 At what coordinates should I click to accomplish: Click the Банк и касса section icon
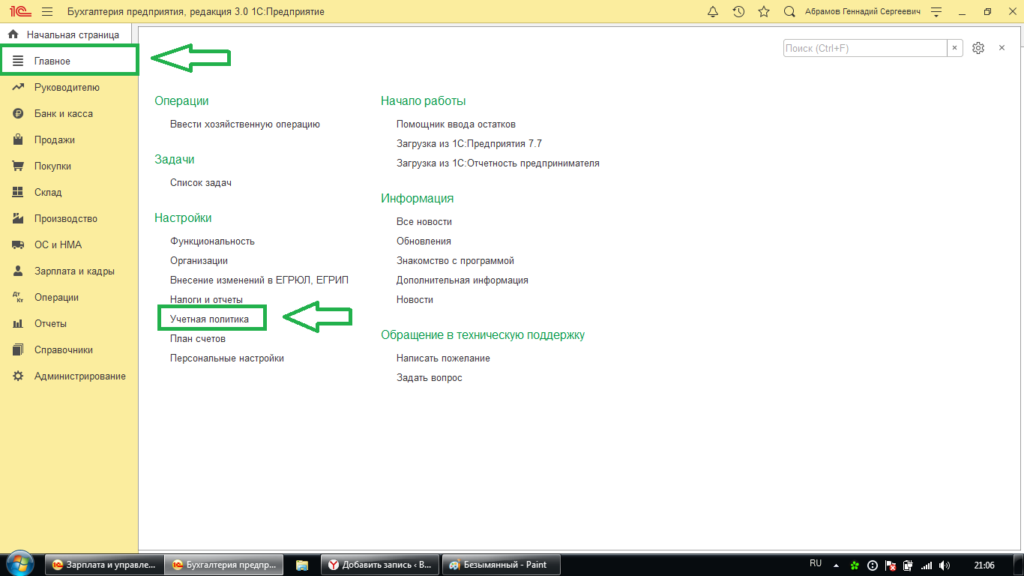(17, 114)
